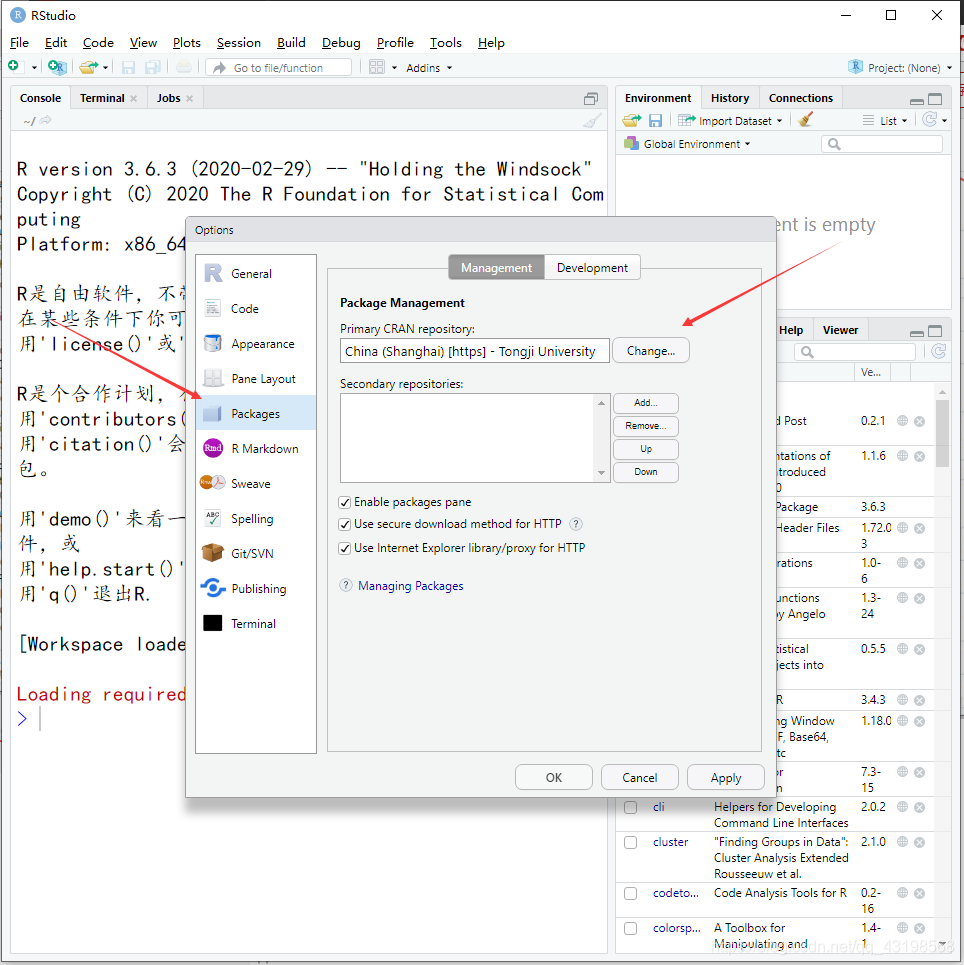The image size is (964, 965).
Task: Click the Environment search field
Action: (882, 144)
